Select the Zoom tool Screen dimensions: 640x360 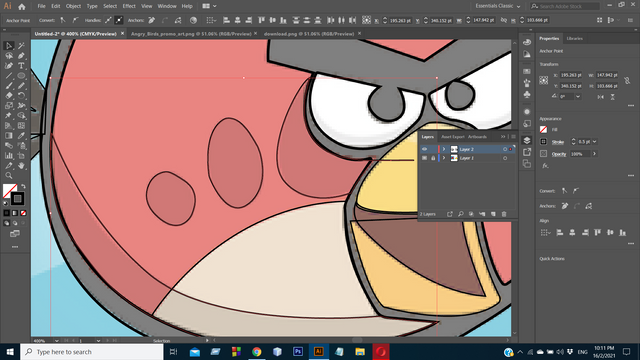coord(9,176)
